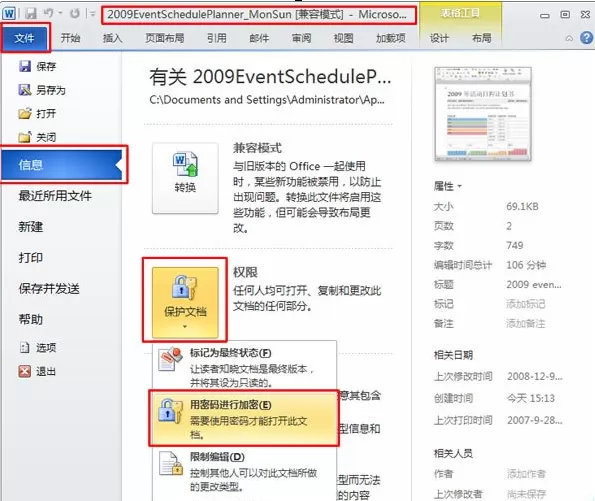The image size is (595, 501).
Task: Switch to the 审阅 ribbon tab
Action: [301, 38]
